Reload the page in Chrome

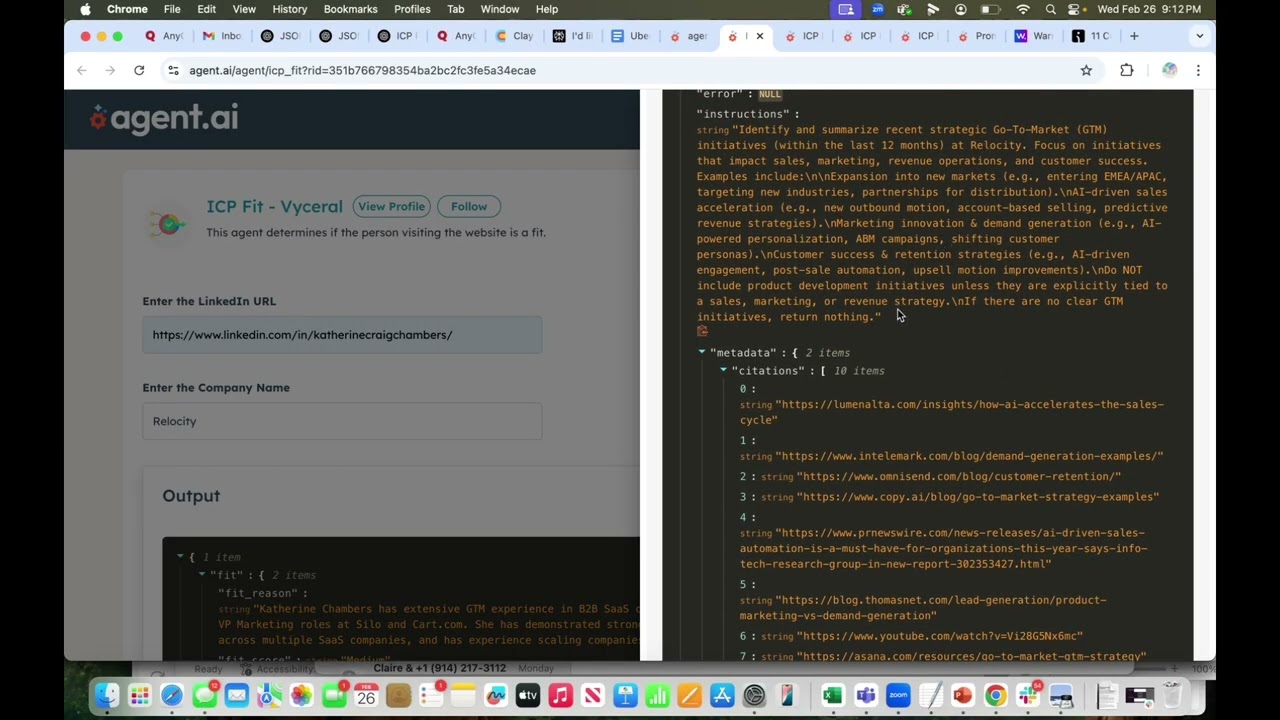tap(139, 70)
